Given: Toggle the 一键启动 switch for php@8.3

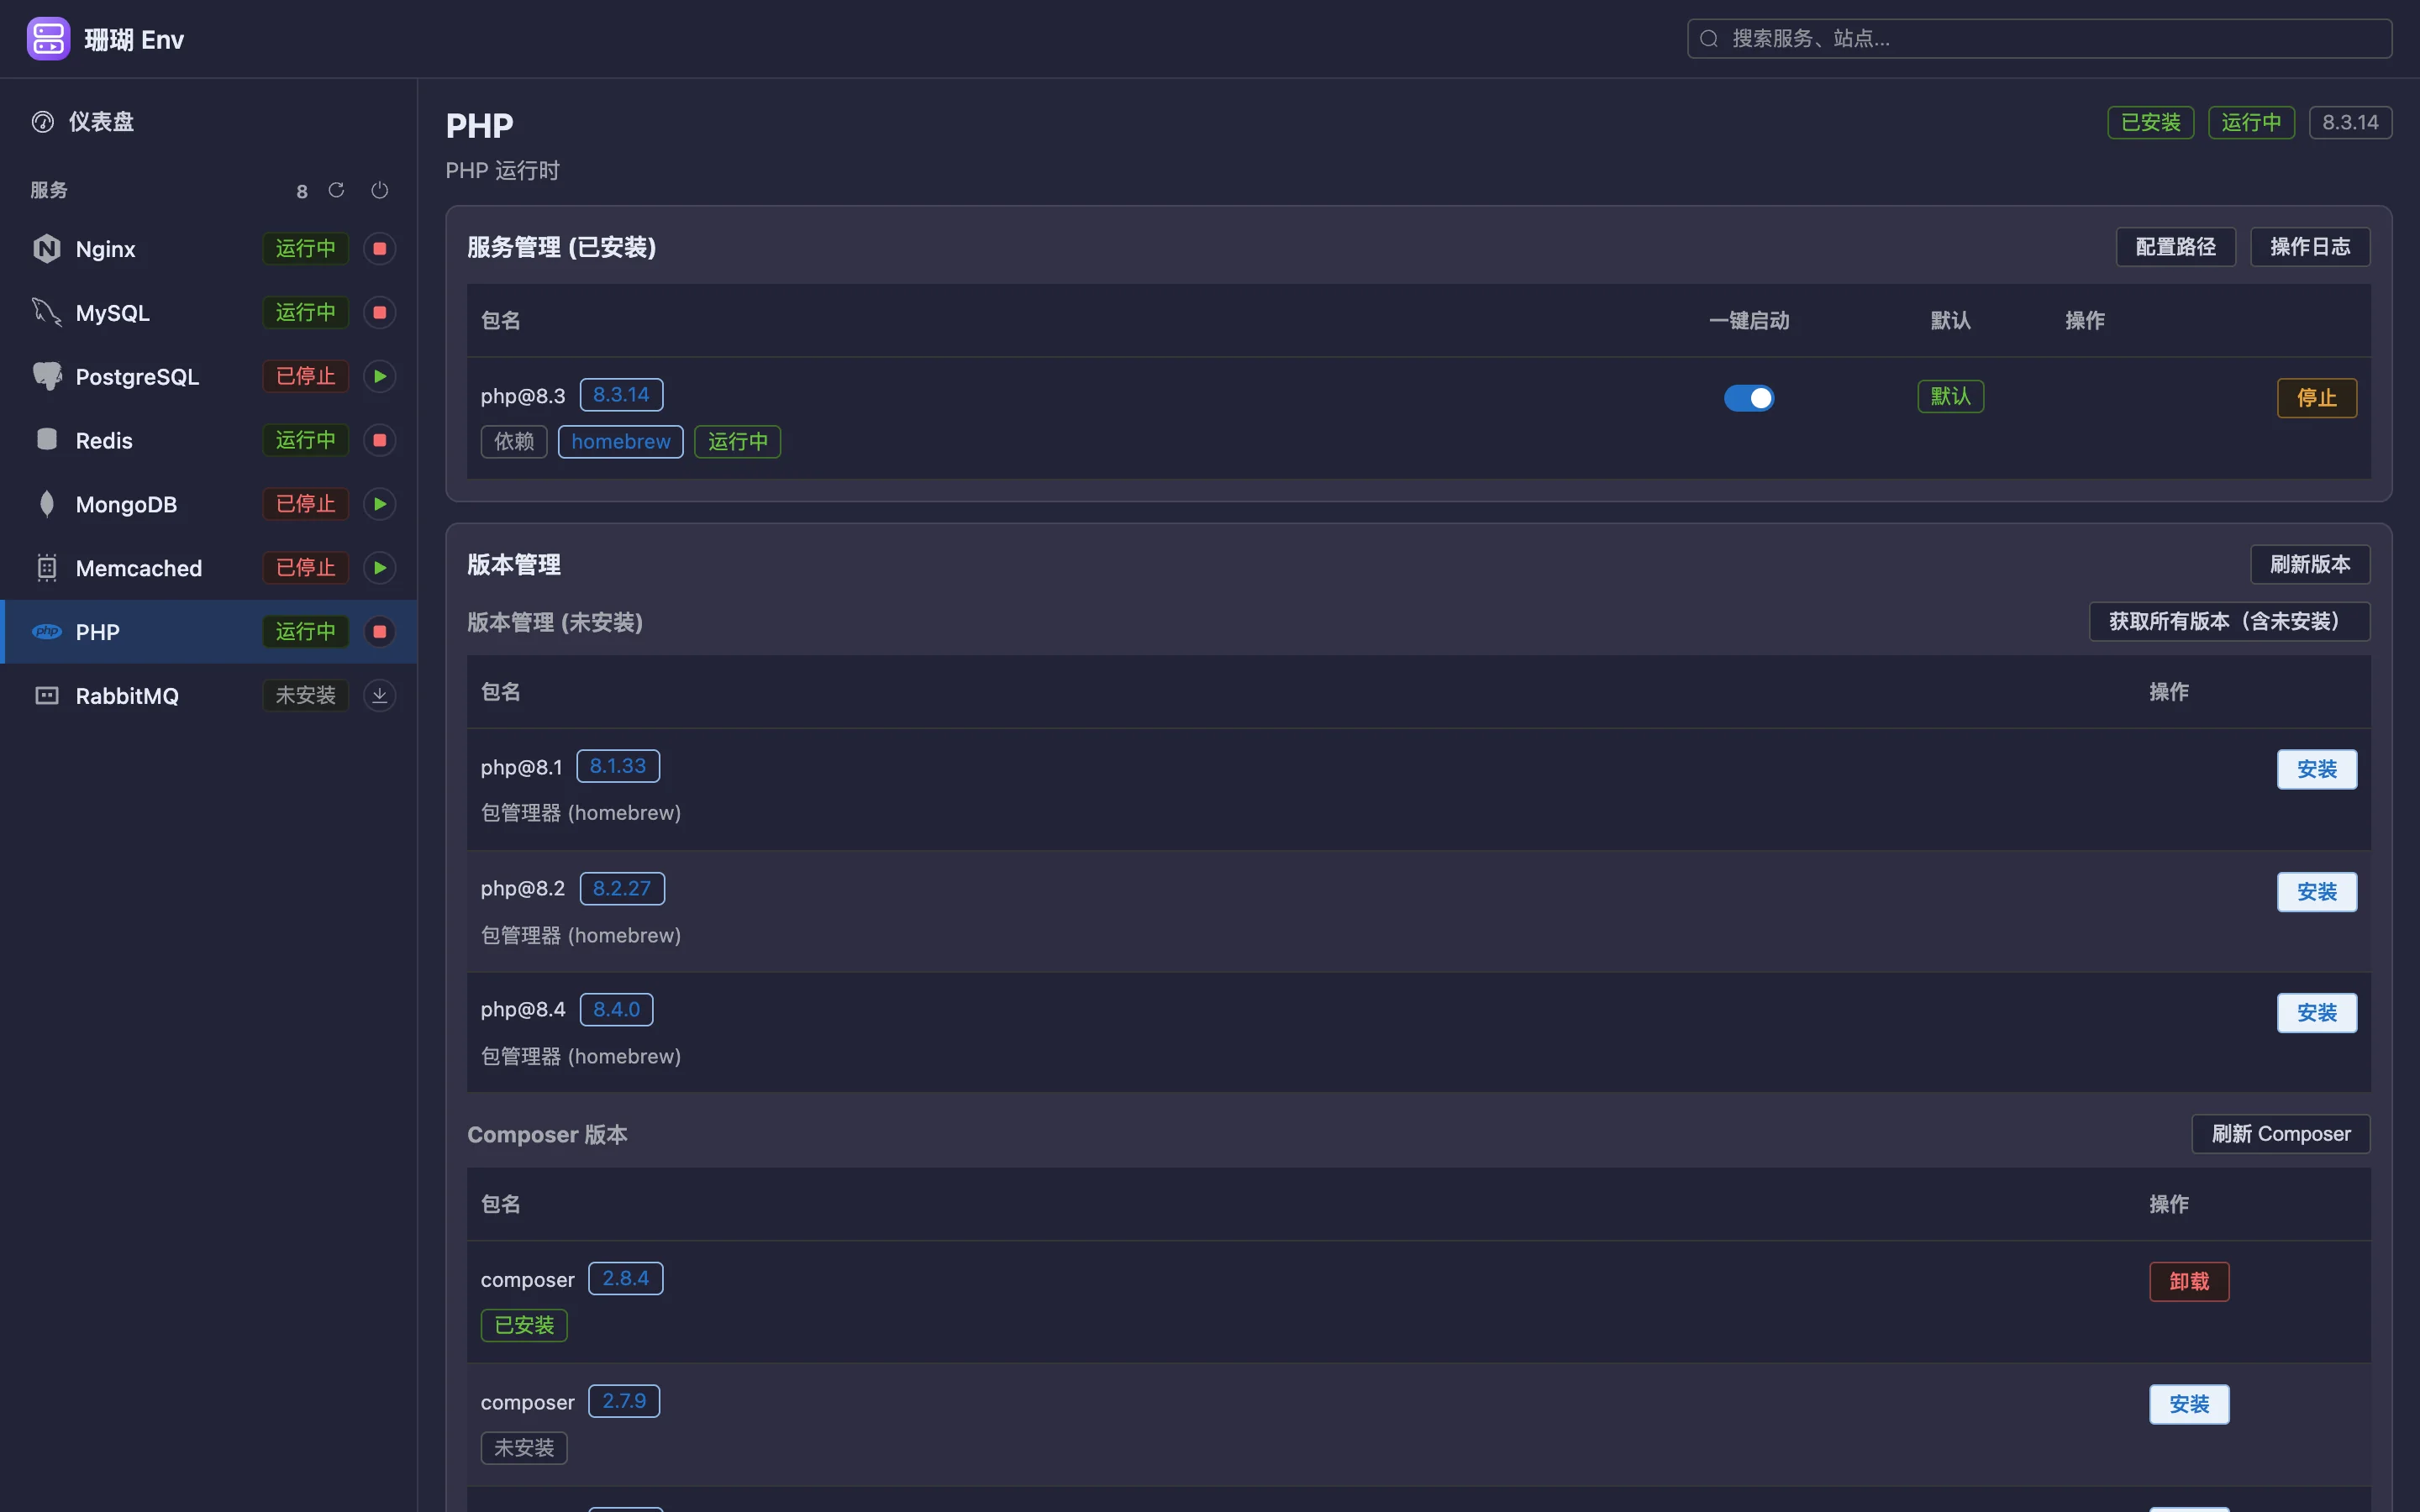Looking at the screenshot, I should [x=1749, y=398].
